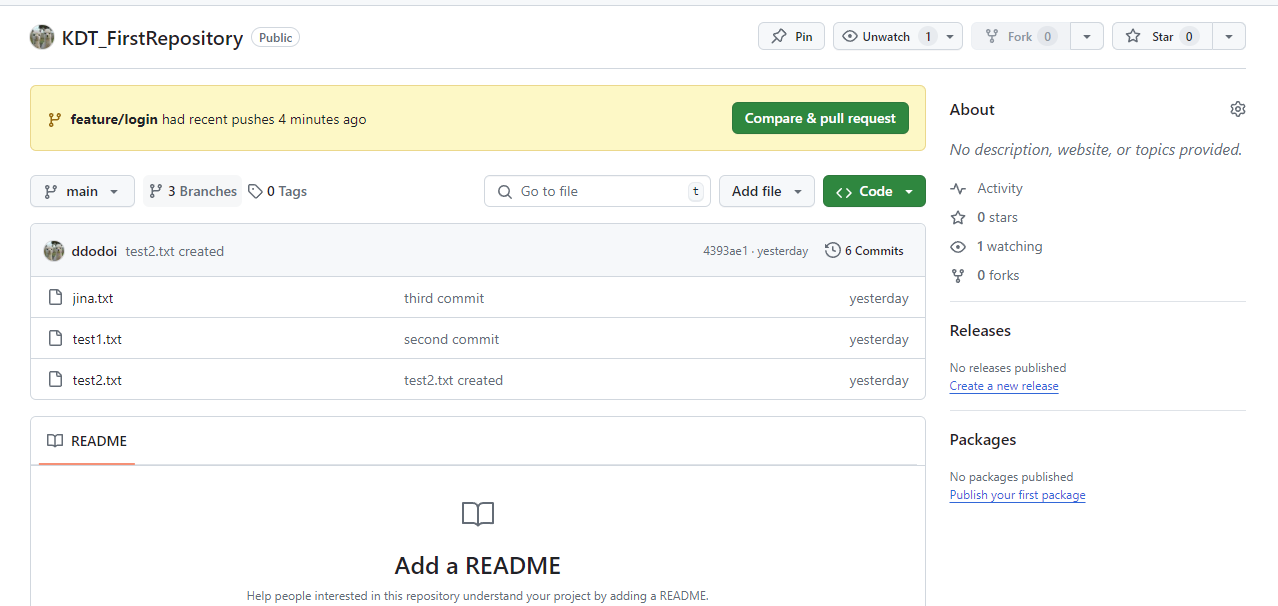Click Publish your first package link
Viewport: 1278px width, 606px height.
(x=1017, y=495)
